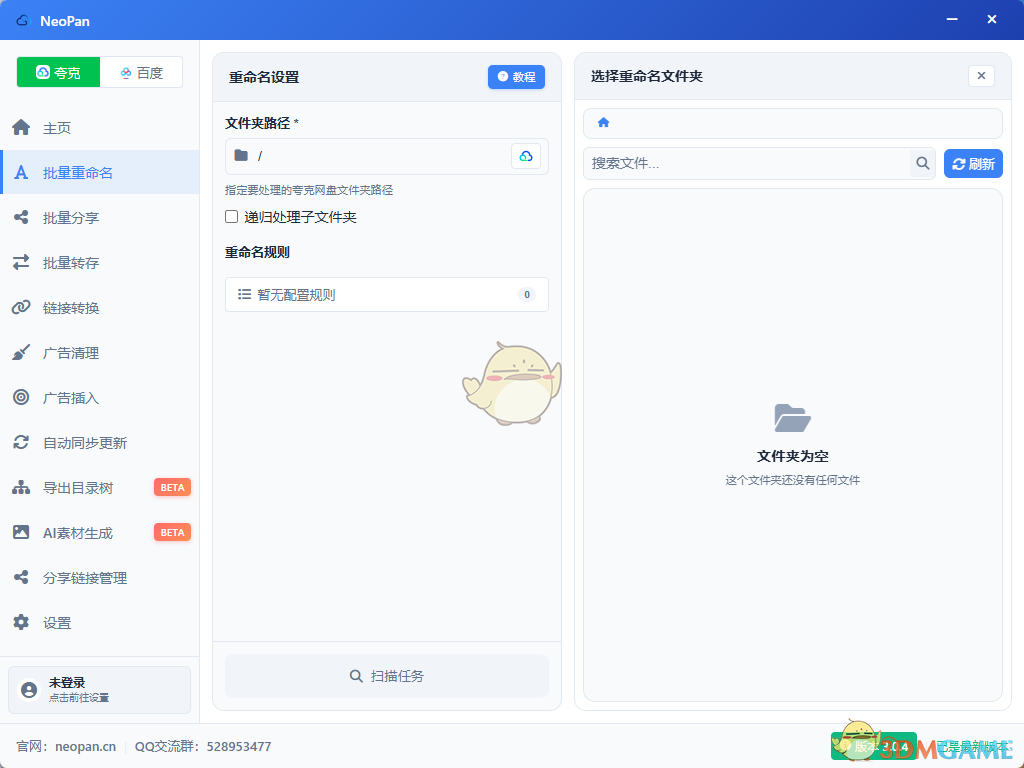
Task: Switch to 夸克 cloud drive
Action: click(58, 73)
